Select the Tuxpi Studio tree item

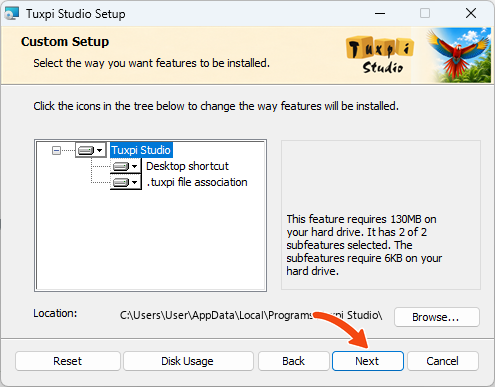coord(141,150)
